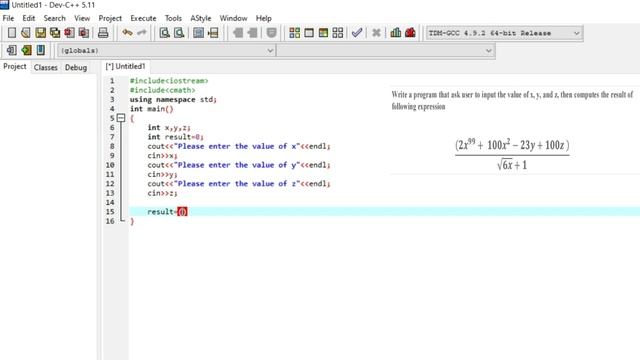Viewport: 640px width, 360px height.
Task: Click the #include<cmath> line
Action: [x=162, y=90]
